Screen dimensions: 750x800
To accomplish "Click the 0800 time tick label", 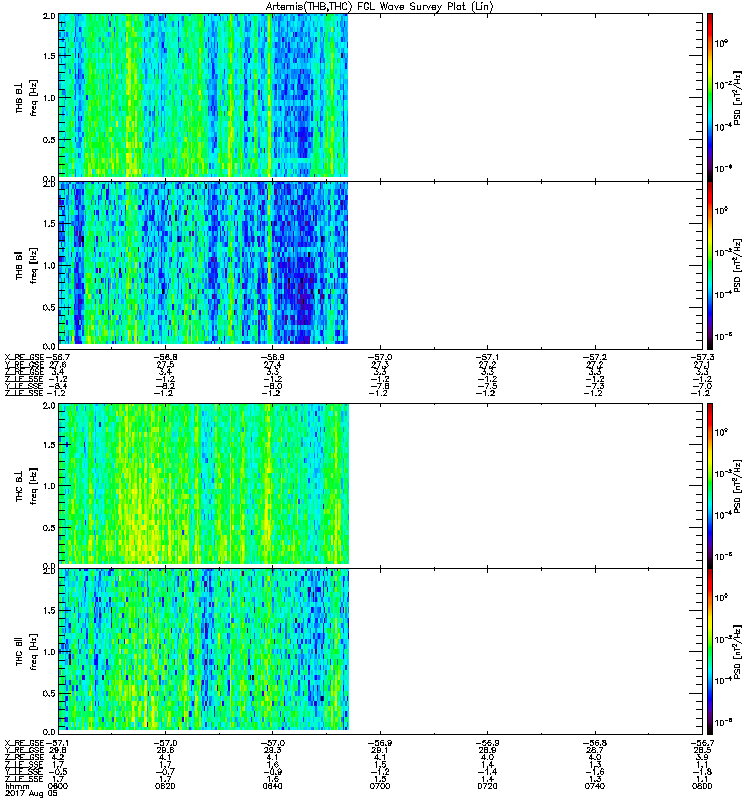I will pyautogui.click(x=702, y=786).
